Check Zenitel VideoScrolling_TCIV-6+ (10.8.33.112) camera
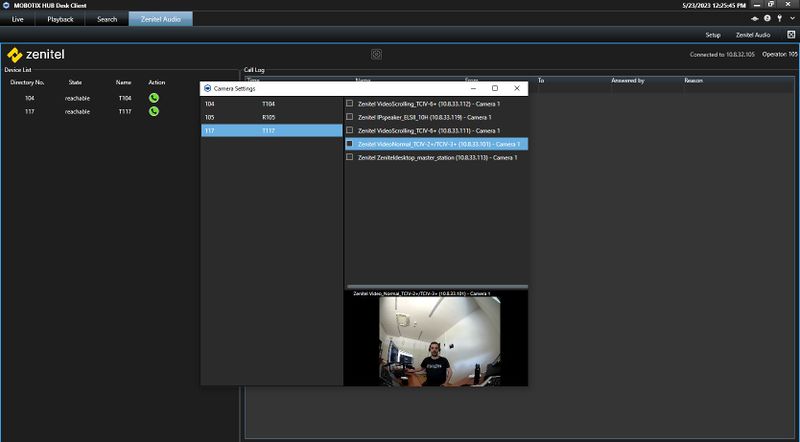The height and width of the screenshot is (442, 800). pyautogui.click(x=349, y=103)
